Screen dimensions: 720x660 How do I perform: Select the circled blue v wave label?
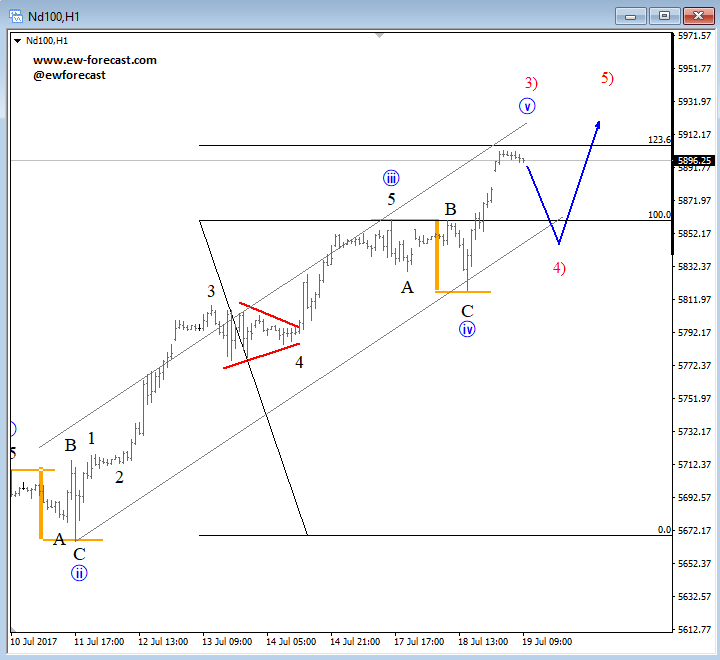(527, 106)
